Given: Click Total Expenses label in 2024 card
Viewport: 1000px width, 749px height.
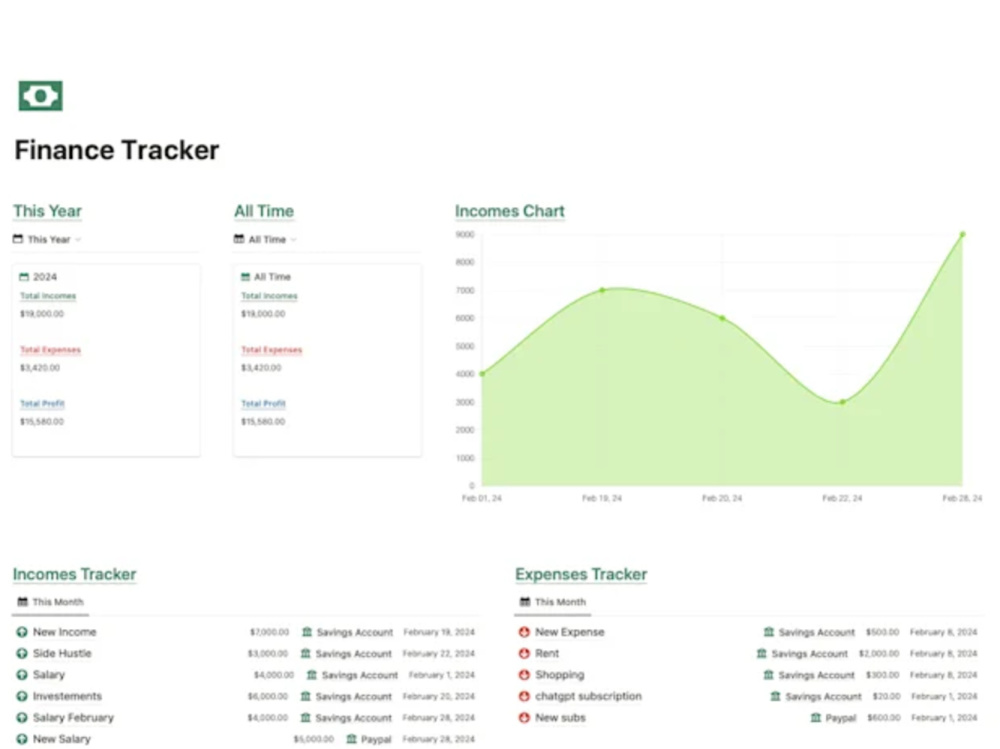Looking at the screenshot, I should tap(50, 350).
